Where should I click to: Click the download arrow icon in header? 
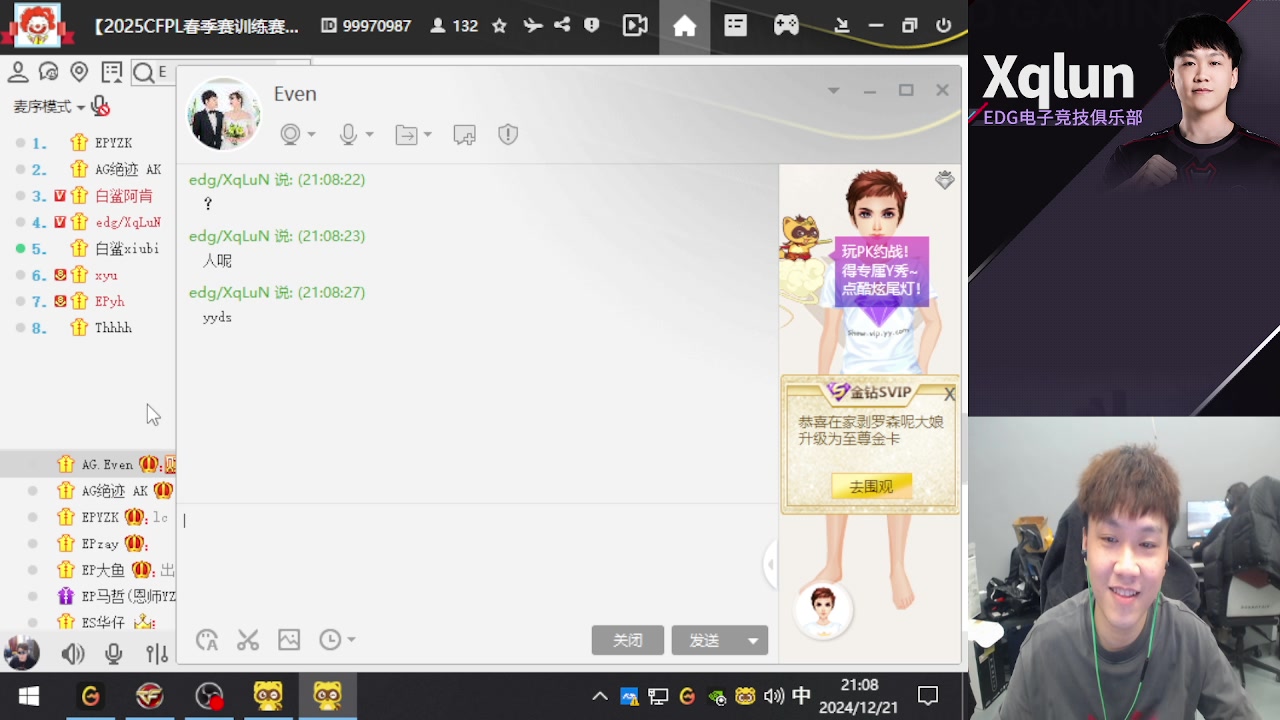point(842,26)
